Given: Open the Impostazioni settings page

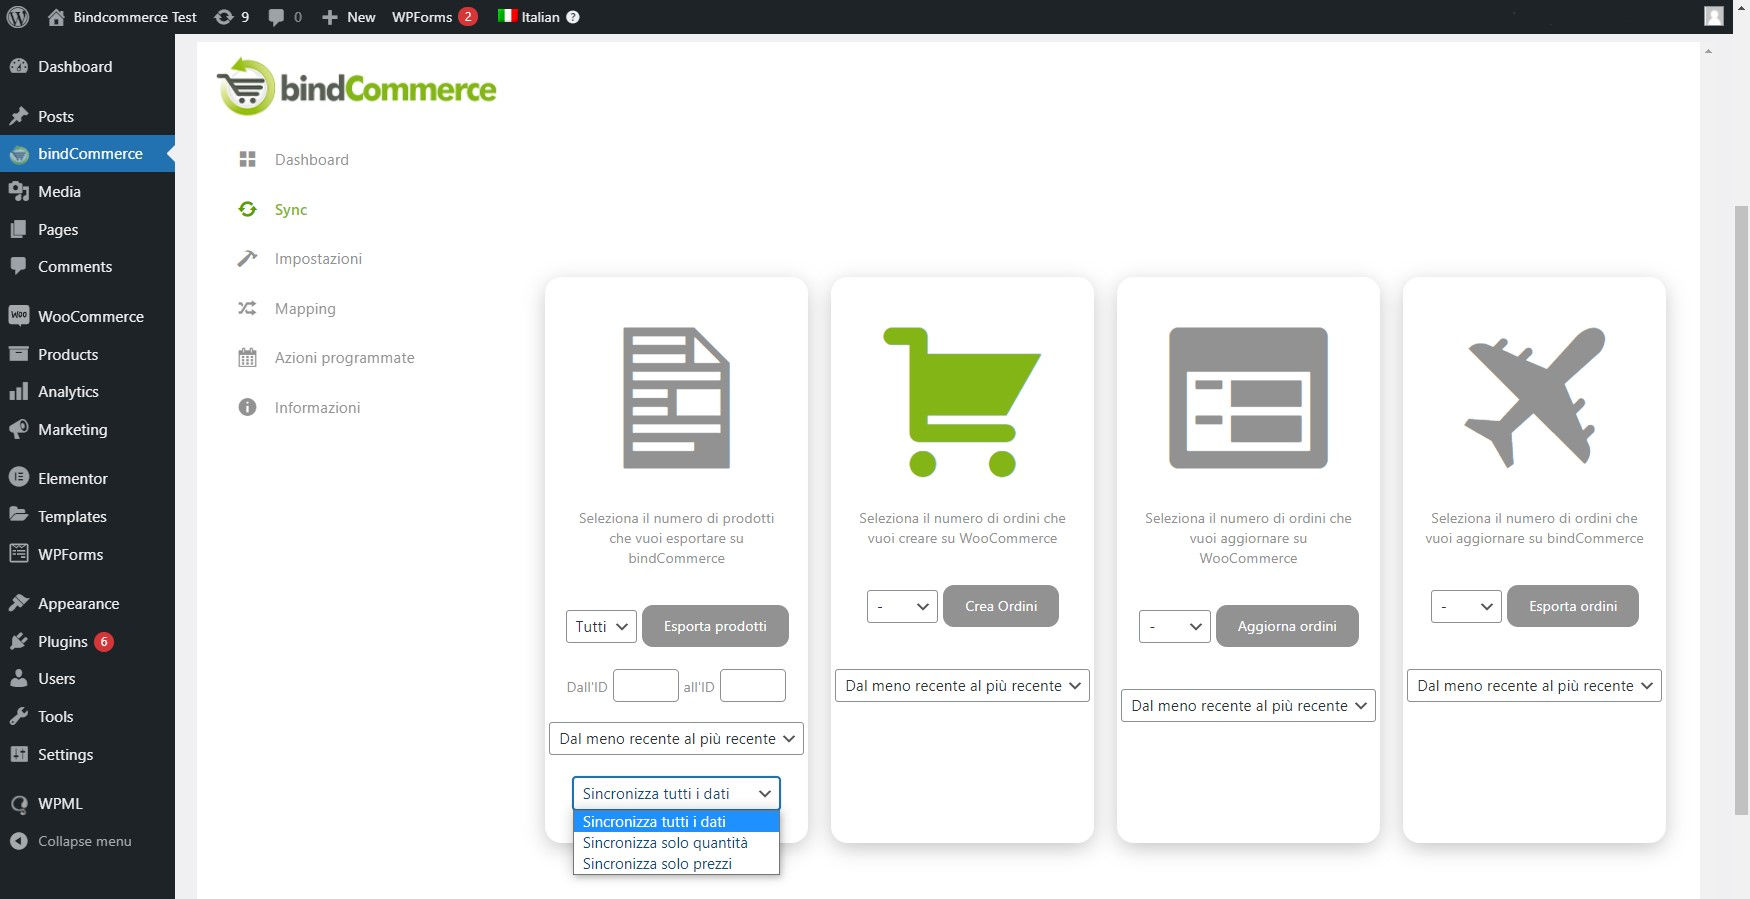Looking at the screenshot, I should [318, 259].
